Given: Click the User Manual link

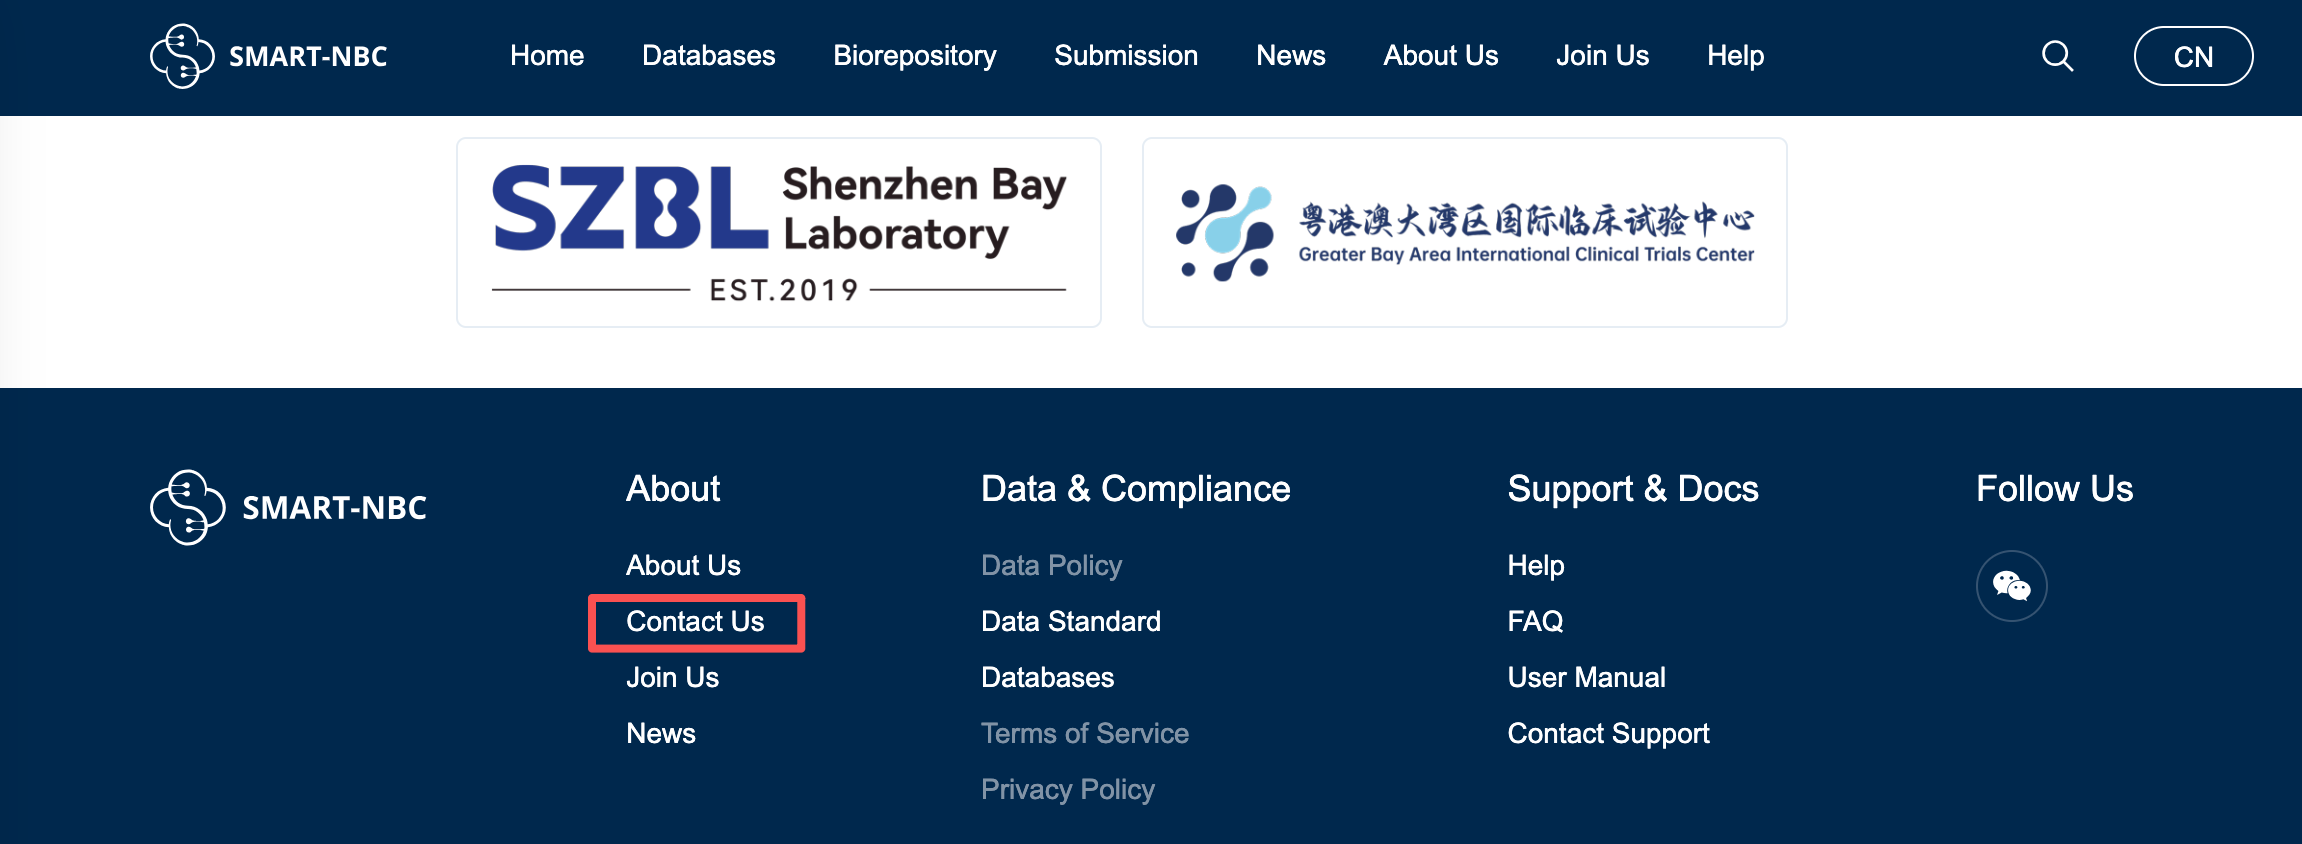Looking at the screenshot, I should tap(1586, 678).
